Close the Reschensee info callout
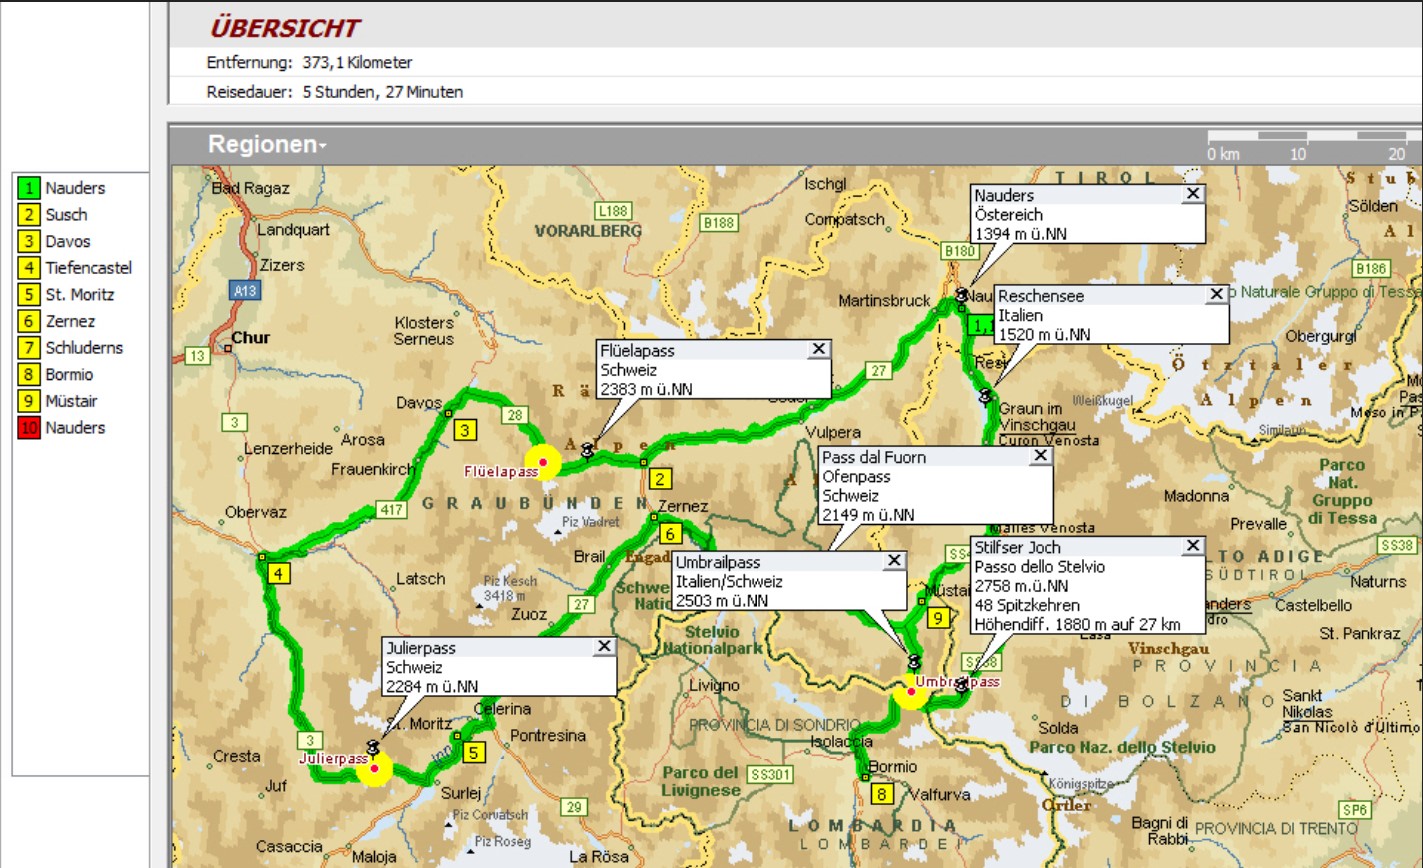1423x868 pixels. point(1216,294)
